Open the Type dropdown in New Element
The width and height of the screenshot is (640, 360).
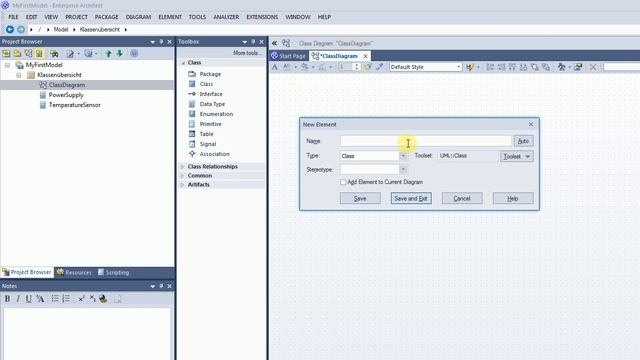click(x=403, y=156)
